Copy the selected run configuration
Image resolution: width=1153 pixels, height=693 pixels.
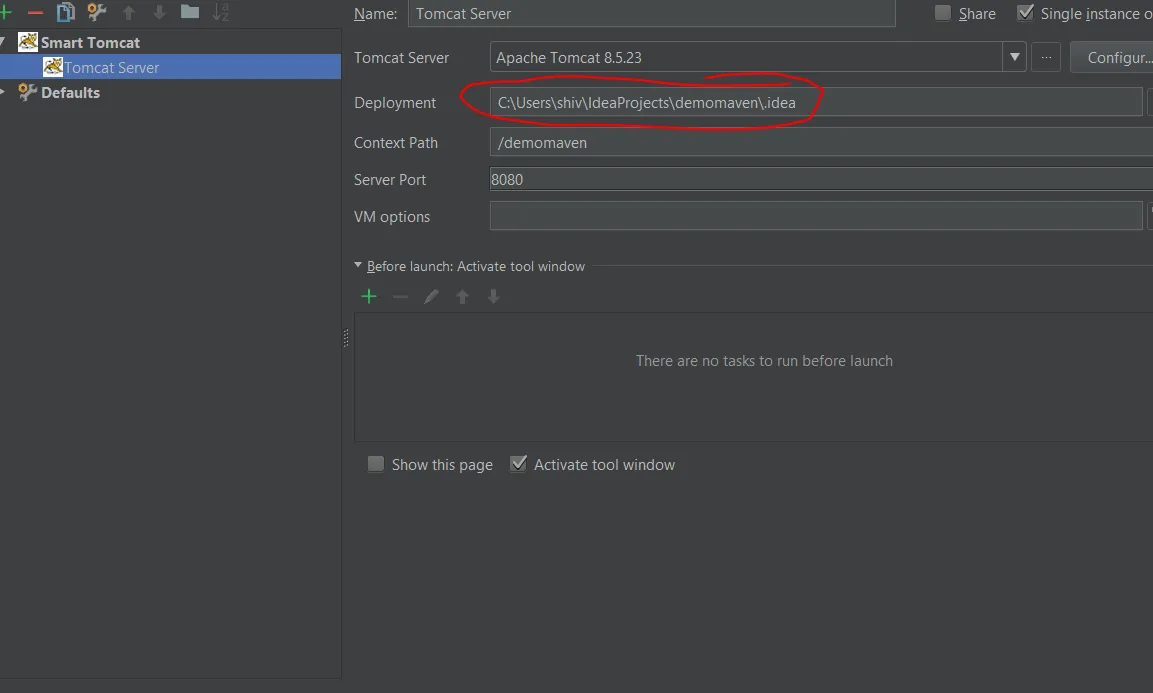(x=65, y=12)
